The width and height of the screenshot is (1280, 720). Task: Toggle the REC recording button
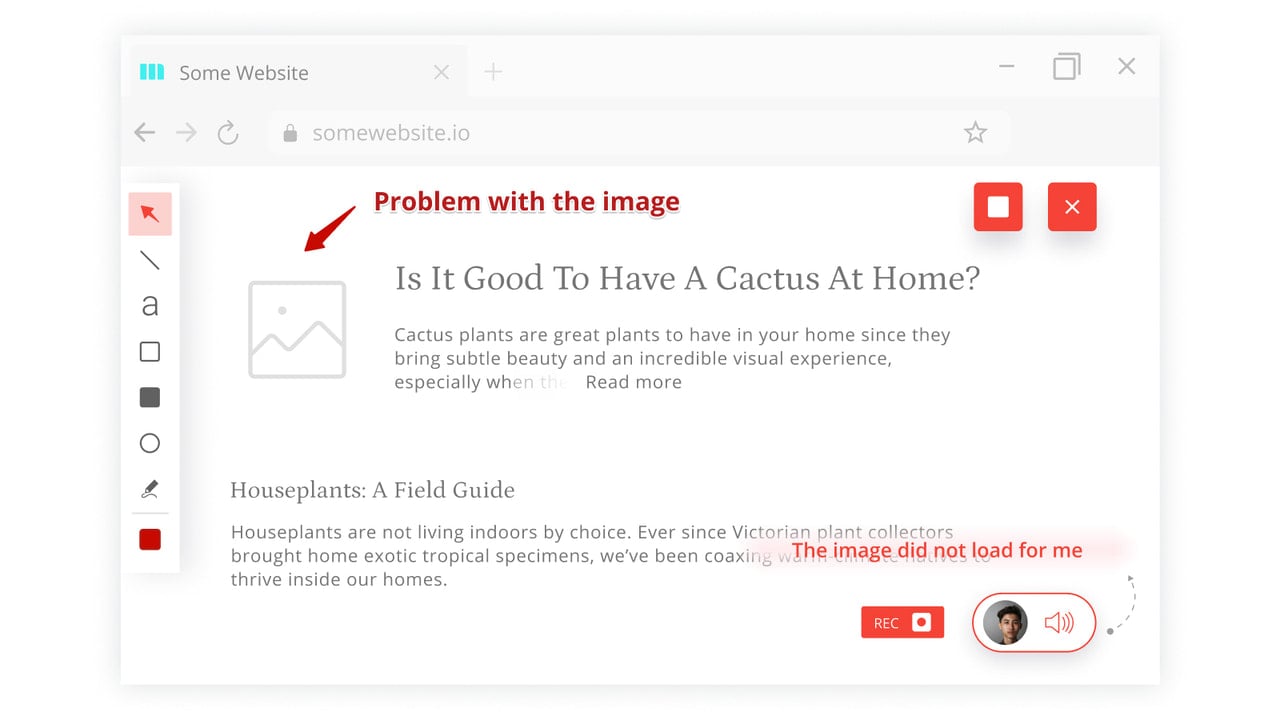[902, 623]
